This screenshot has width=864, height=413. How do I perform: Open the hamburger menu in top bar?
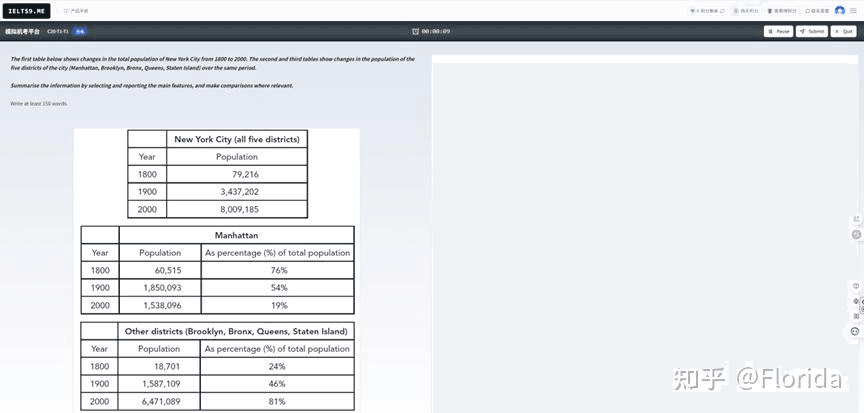pyautogui.click(x=853, y=11)
